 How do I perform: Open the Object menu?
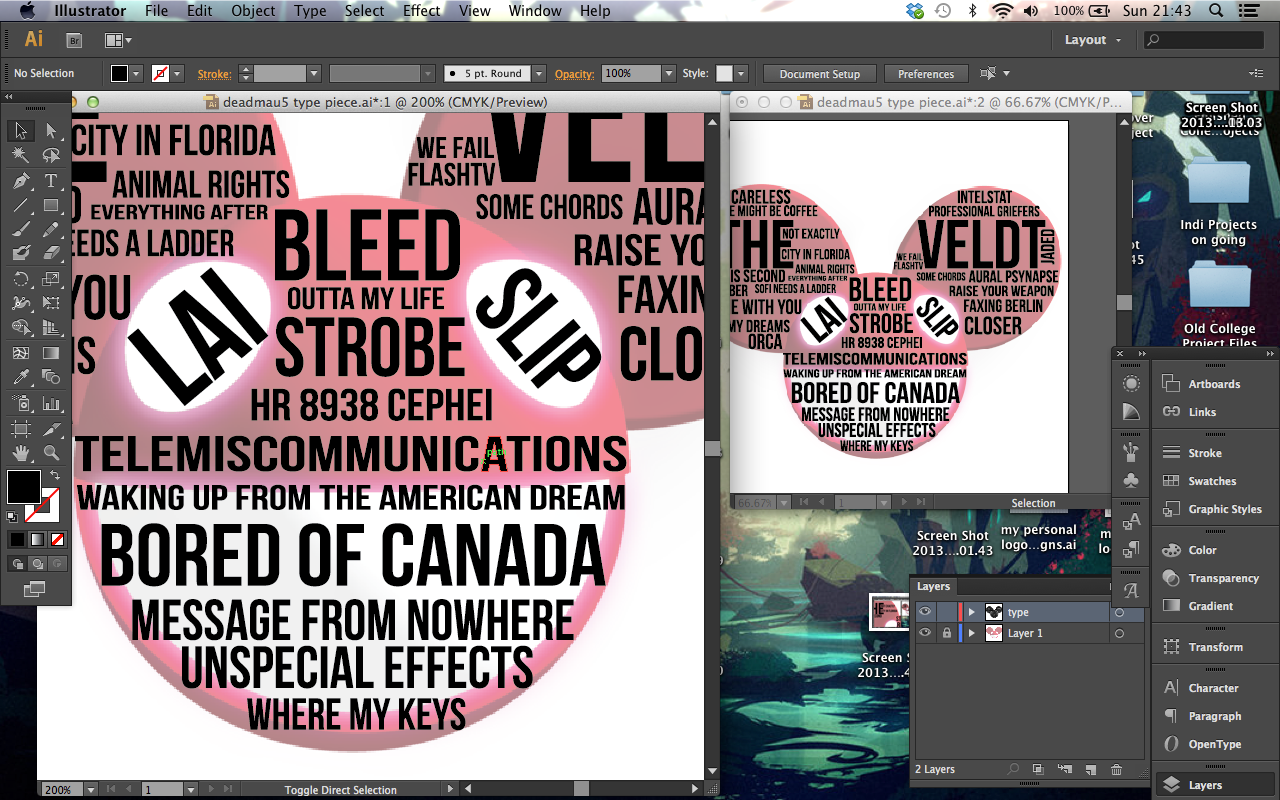[253, 11]
